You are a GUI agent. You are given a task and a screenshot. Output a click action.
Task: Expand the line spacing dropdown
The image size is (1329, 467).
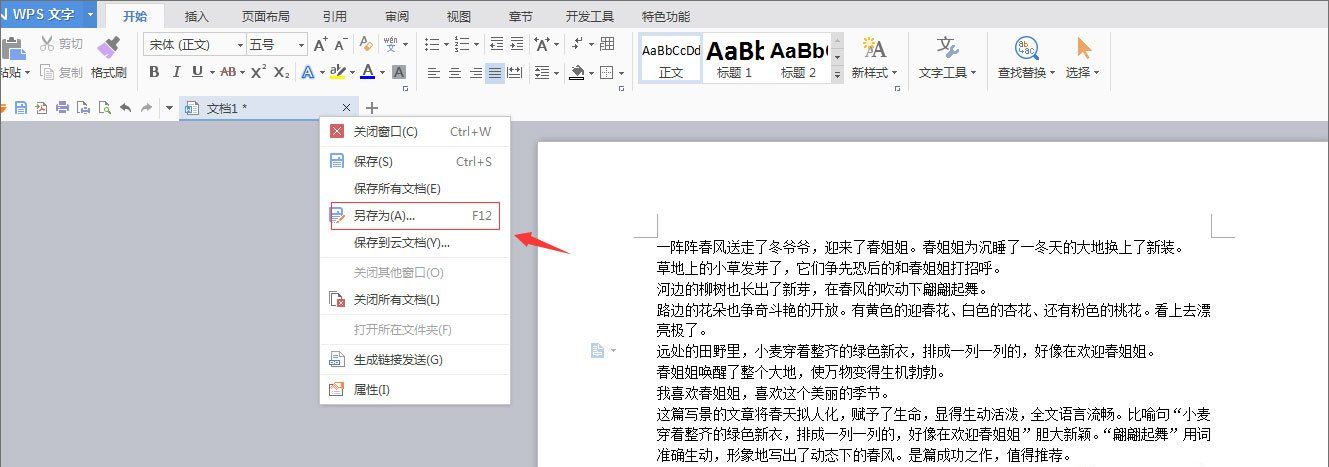coord(556,72)
